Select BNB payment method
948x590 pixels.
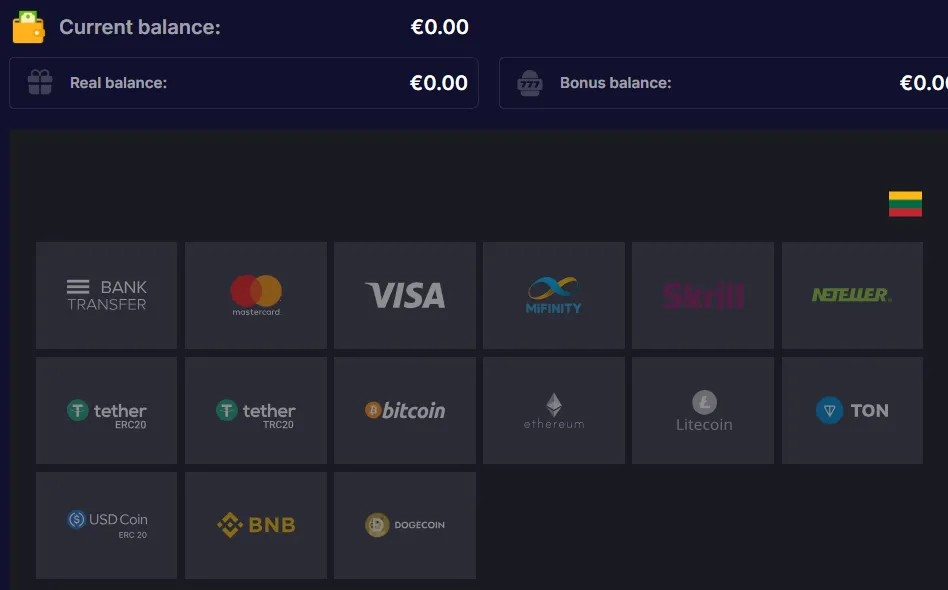(256, 525)
